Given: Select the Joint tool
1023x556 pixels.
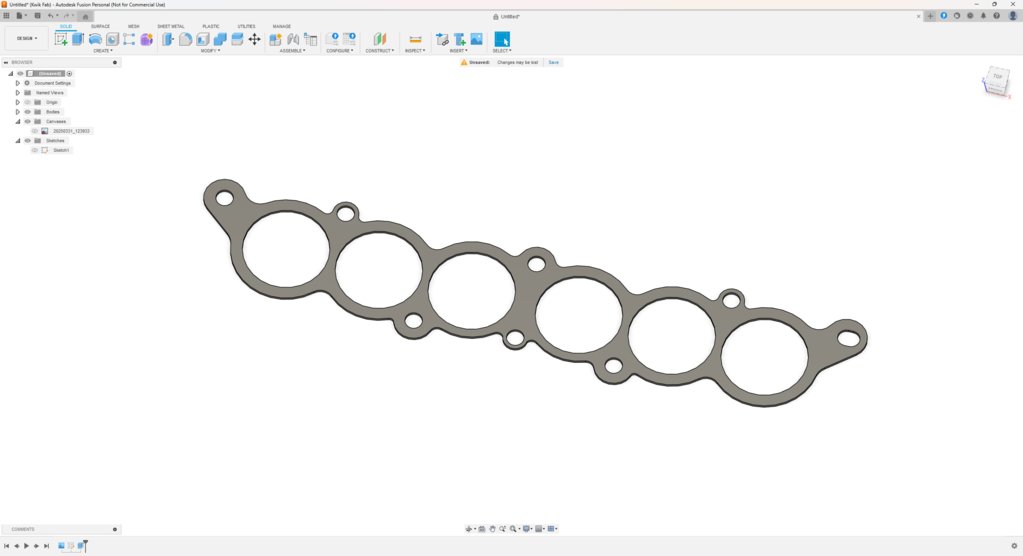Looking at the screenshot, I should pos(293,39).
